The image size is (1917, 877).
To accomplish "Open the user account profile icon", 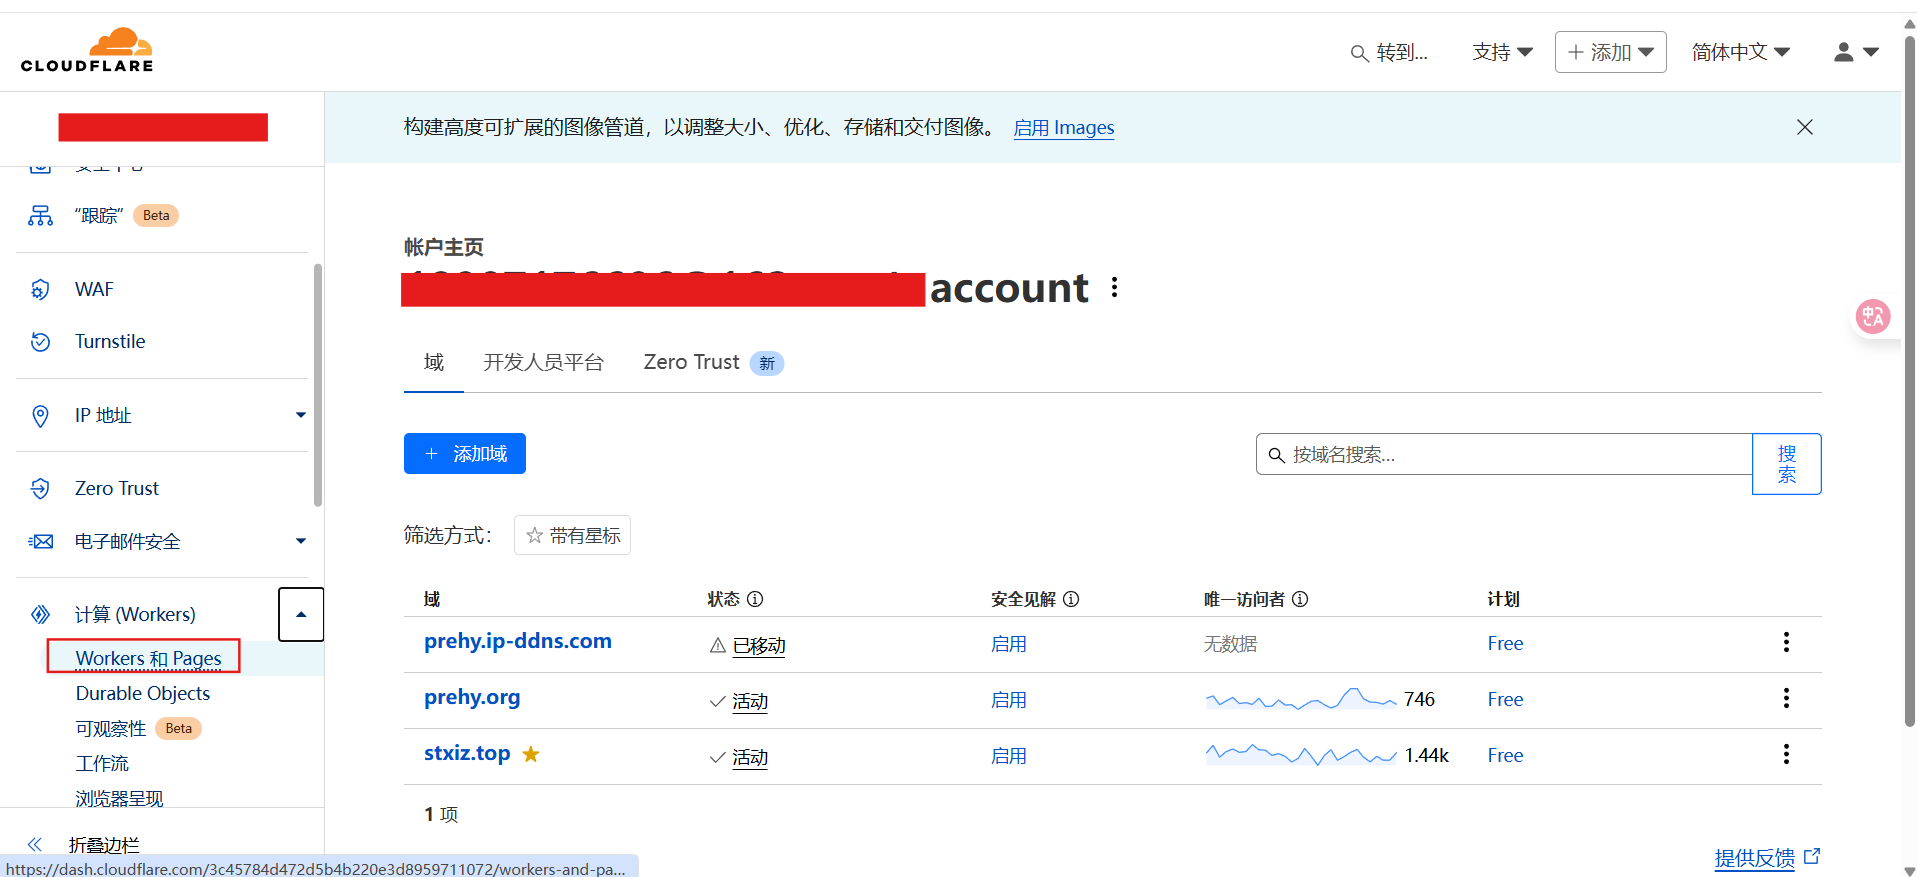I will point(1844,52).
